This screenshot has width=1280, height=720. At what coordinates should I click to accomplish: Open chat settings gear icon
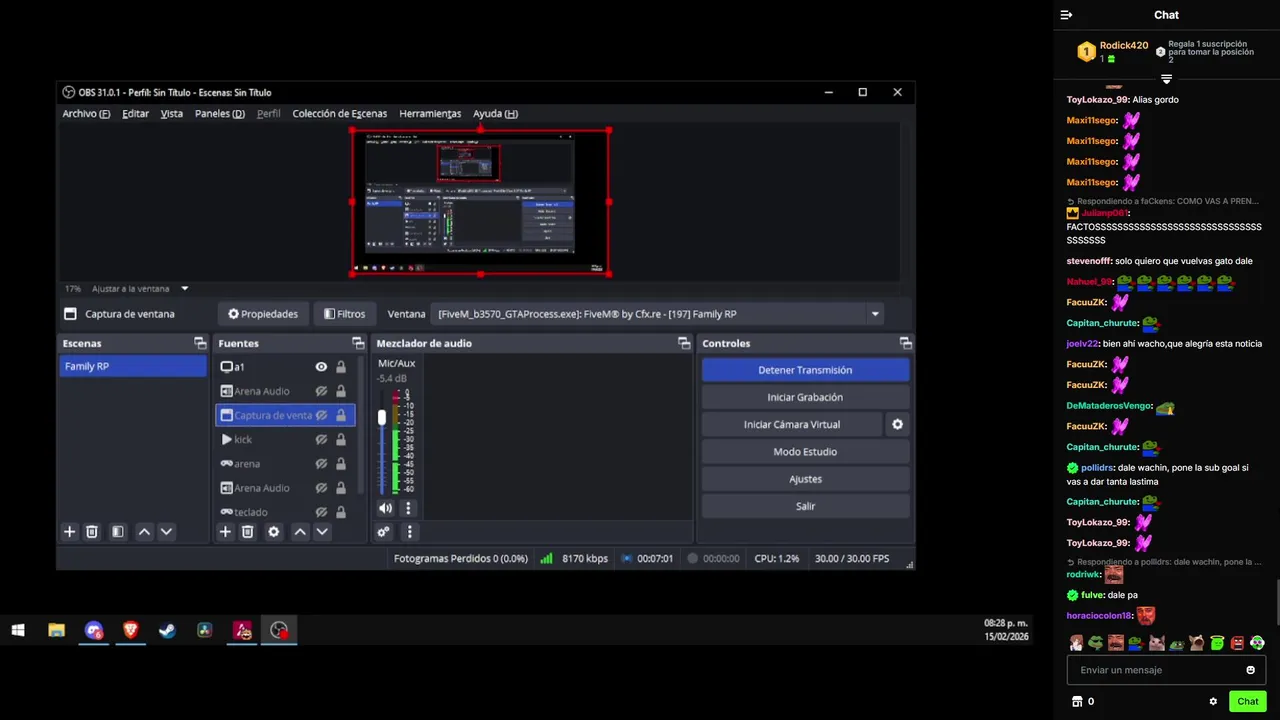pyautogui.click(x=1213, y=701)
